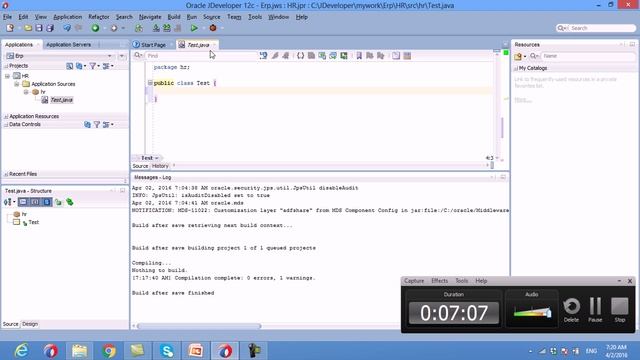Save the current file with Save icon
This screenshot has height=360, width=640.
click(x=39, y=28)
